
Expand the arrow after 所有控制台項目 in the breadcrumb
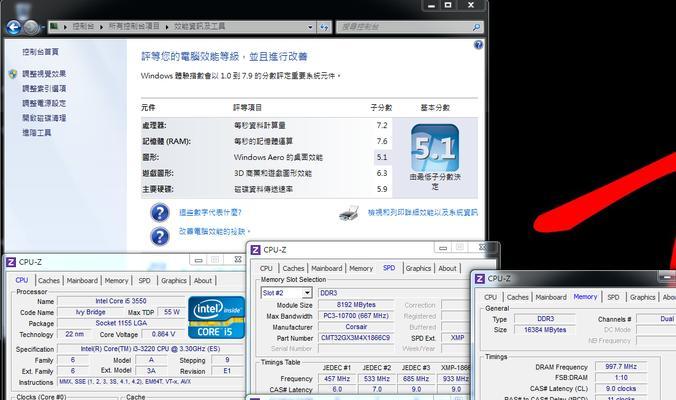coord(167,27)
